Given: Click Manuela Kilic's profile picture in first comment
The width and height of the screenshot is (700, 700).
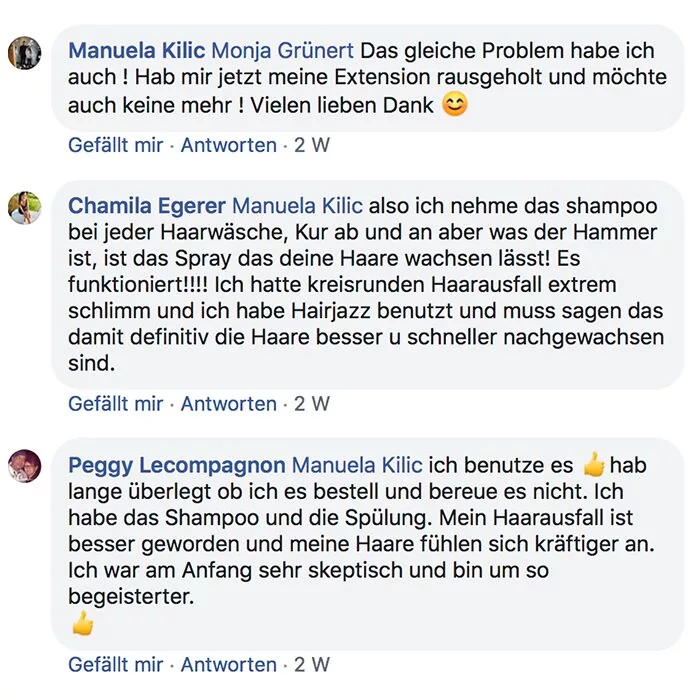Looking at the screenshot, I should 24,52.
